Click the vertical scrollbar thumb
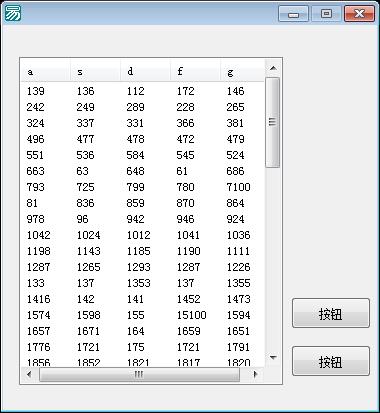The image size is (380, 413). (273, 122)
